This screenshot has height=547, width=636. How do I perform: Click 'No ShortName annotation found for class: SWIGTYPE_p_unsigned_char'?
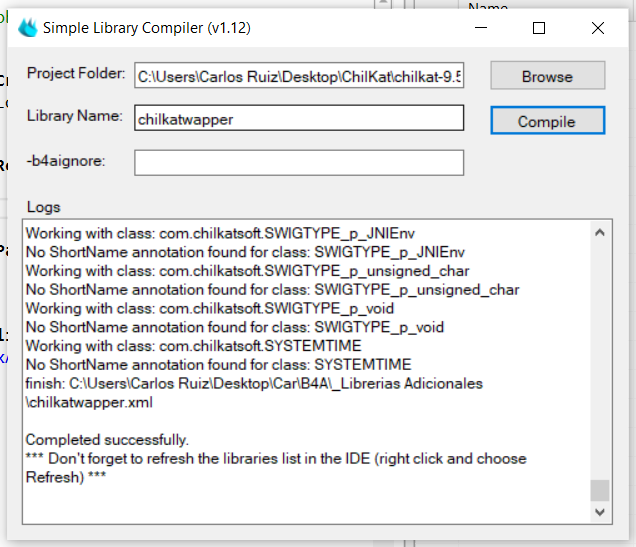pos(273,290)
